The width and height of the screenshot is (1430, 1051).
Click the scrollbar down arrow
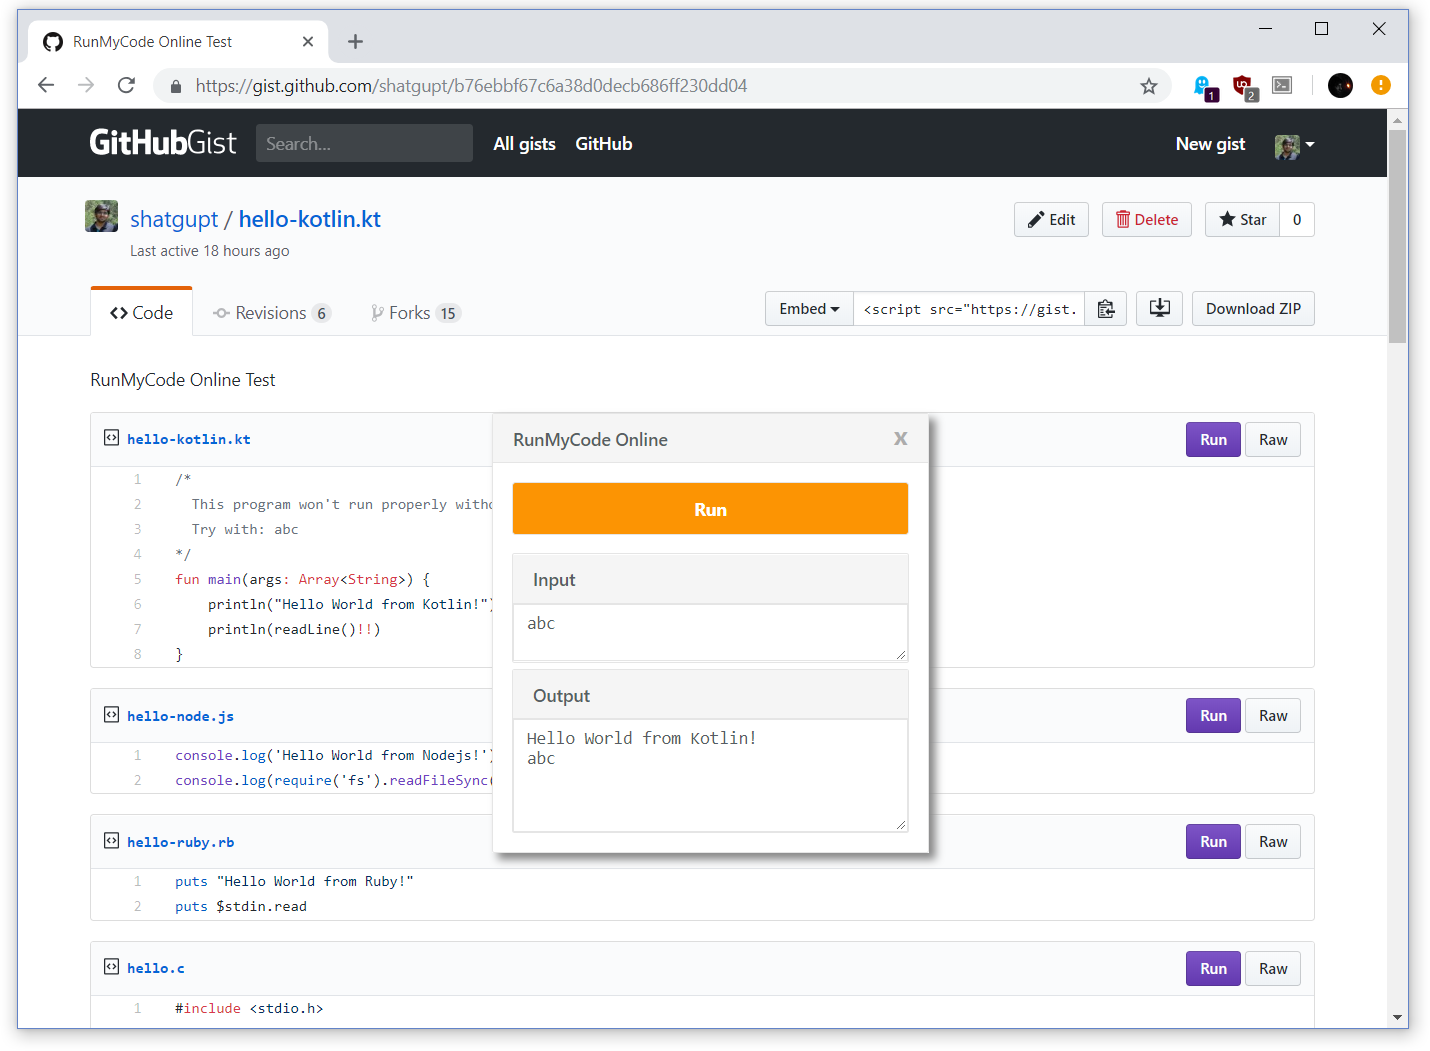(1398, 1017)
